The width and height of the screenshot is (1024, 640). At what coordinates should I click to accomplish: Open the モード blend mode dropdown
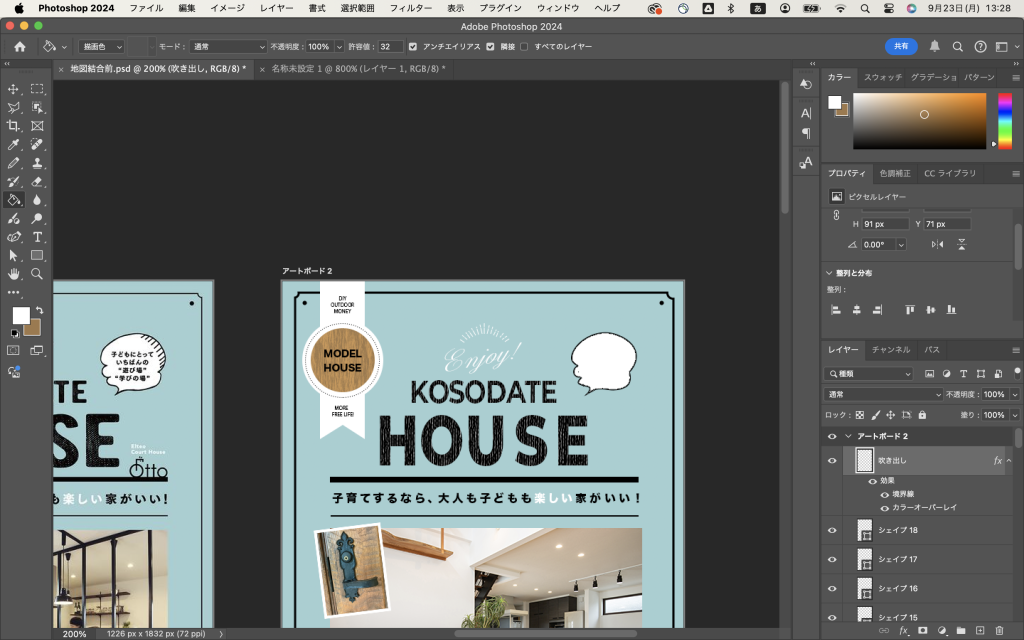pyautogui.click(x=228, y=47)
